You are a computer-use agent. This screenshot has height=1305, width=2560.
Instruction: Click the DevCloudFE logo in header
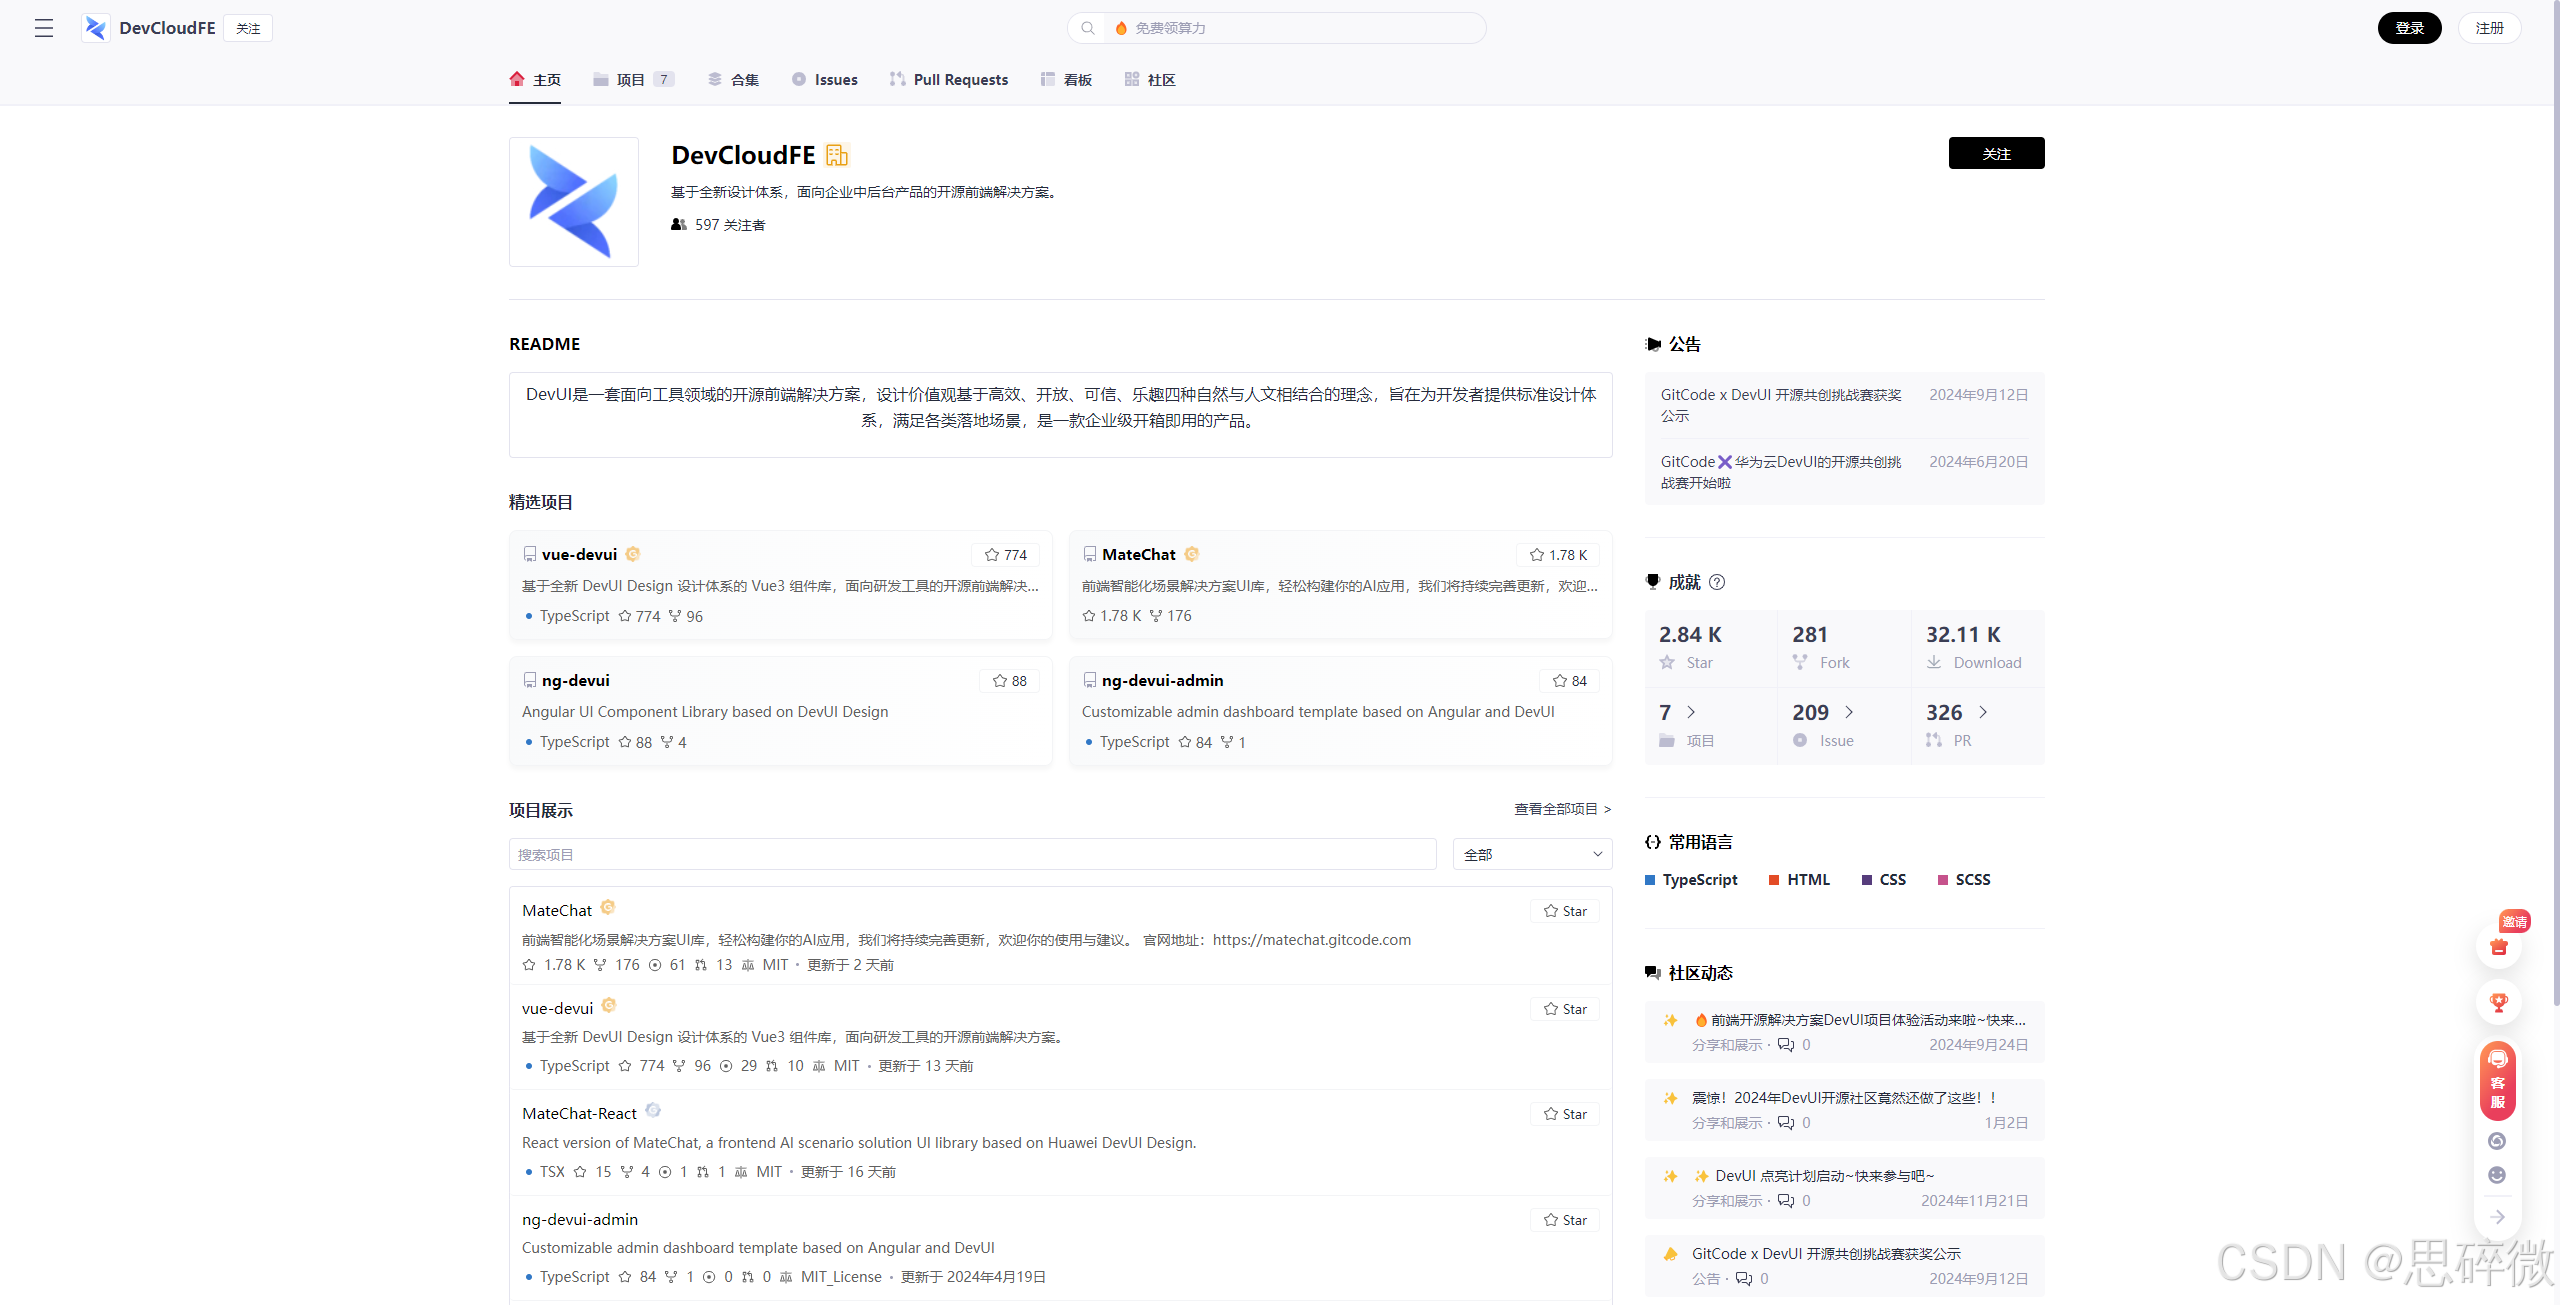pyautogui.click(x=96, y=28)
